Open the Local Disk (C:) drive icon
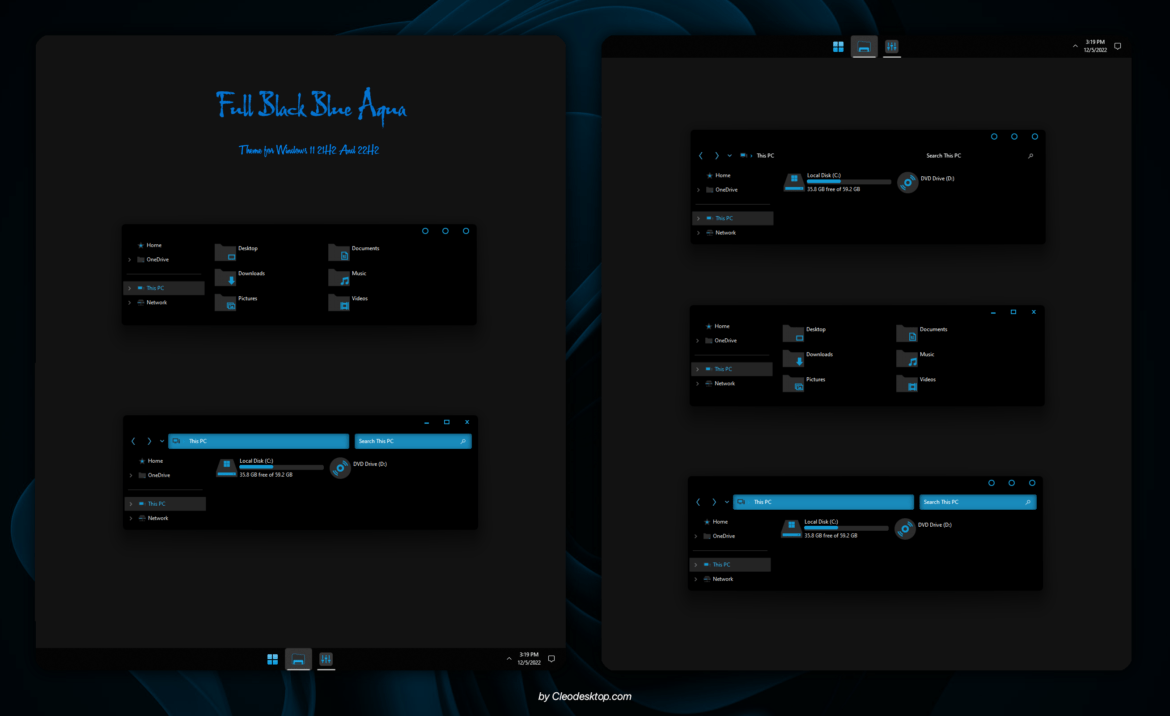Image resolution: width=1170 pixels, height=716 pixels. (x=226, y=467)
